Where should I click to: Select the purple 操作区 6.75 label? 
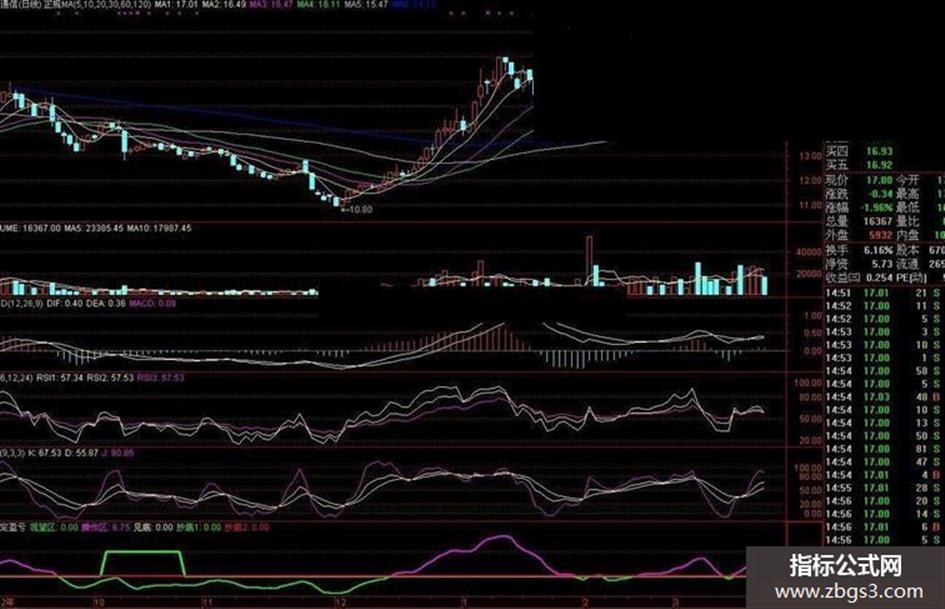(106, 528)
